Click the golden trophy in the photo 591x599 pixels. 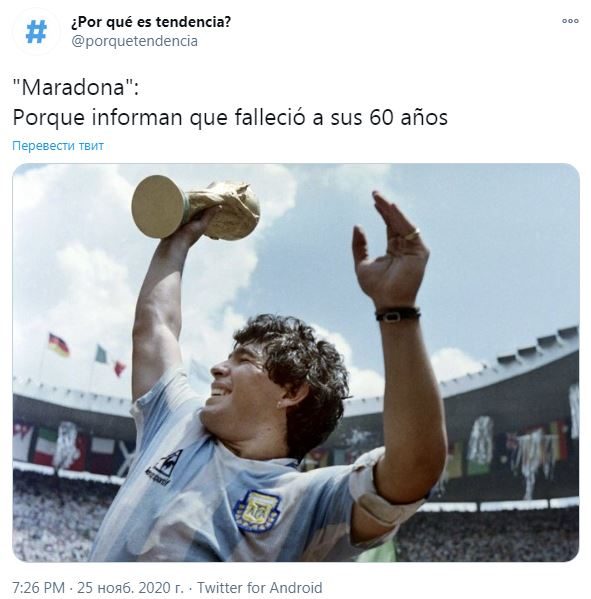[196, 207]
